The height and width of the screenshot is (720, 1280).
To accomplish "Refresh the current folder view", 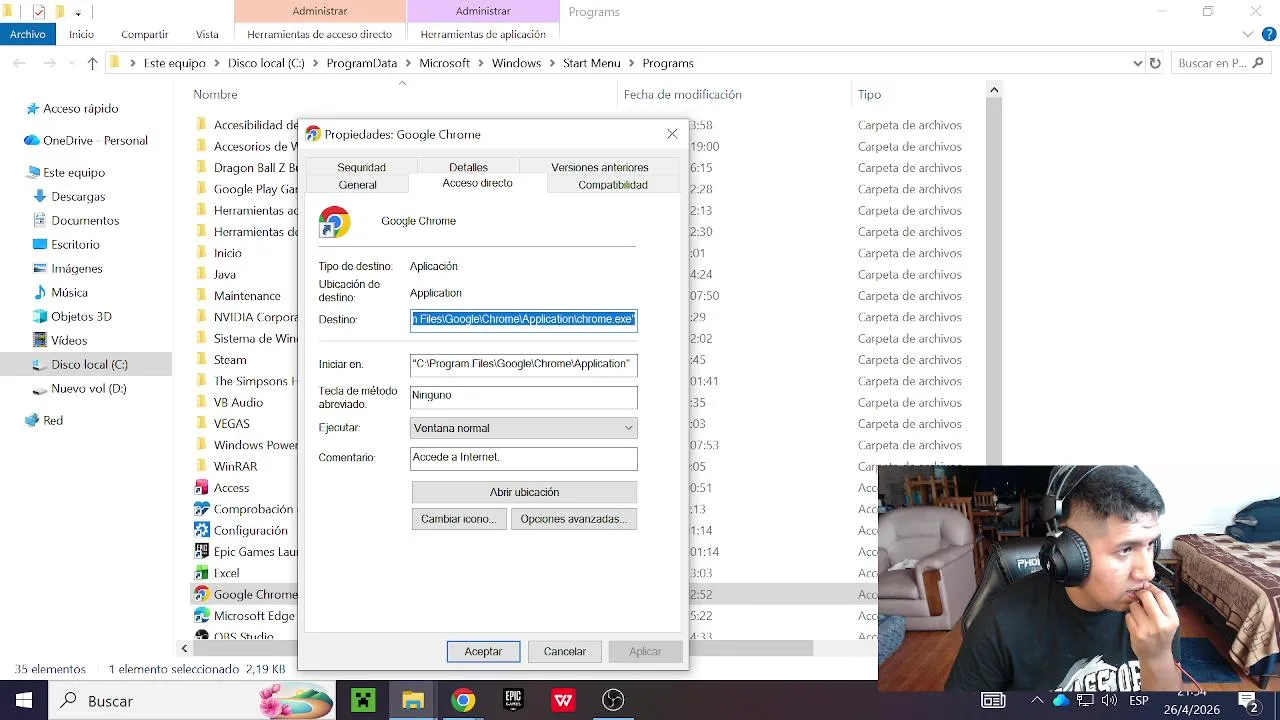I will tap(1155, 63).
